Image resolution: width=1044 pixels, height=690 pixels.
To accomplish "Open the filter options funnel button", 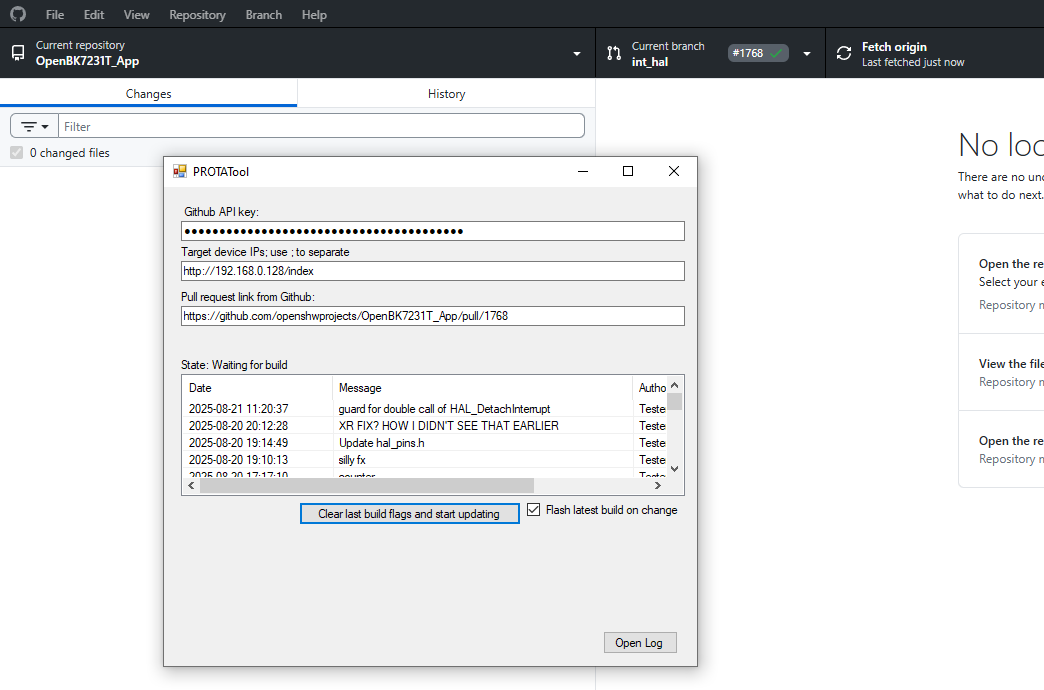I will pyautogui.click(x=35, y=126).
